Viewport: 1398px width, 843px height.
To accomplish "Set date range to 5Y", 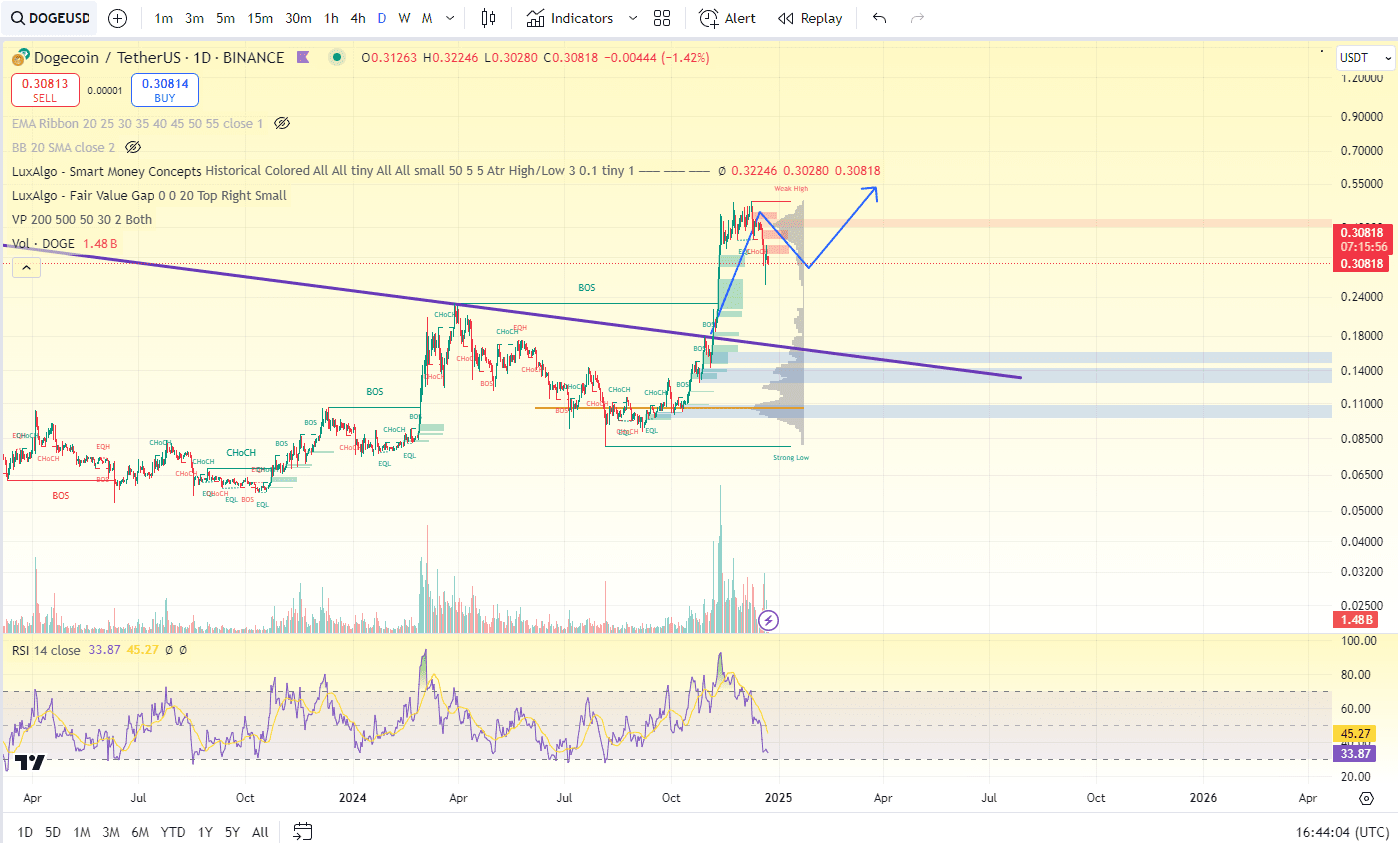I will [232, 832].
